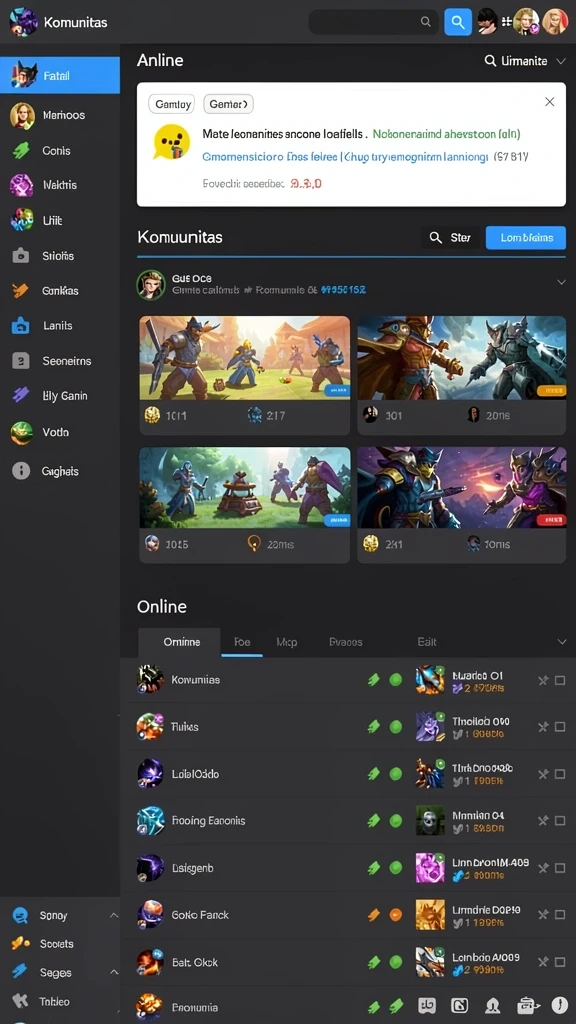576x1024 pixels.
Task: Switch to the Eait tab
Action: (x=426, y=642)
